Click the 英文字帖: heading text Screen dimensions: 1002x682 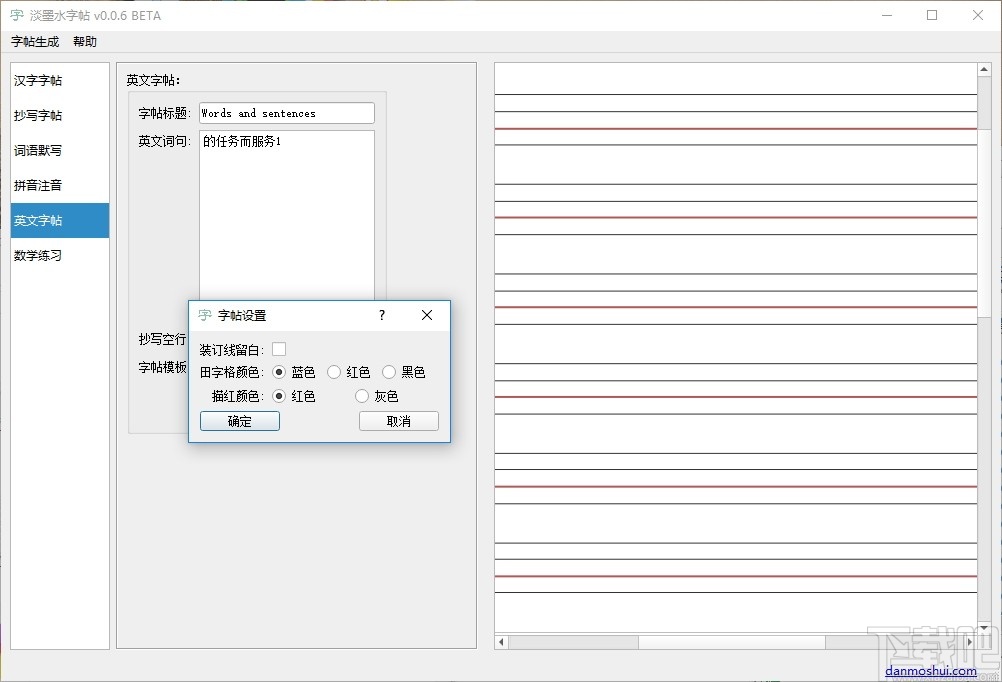153,81
